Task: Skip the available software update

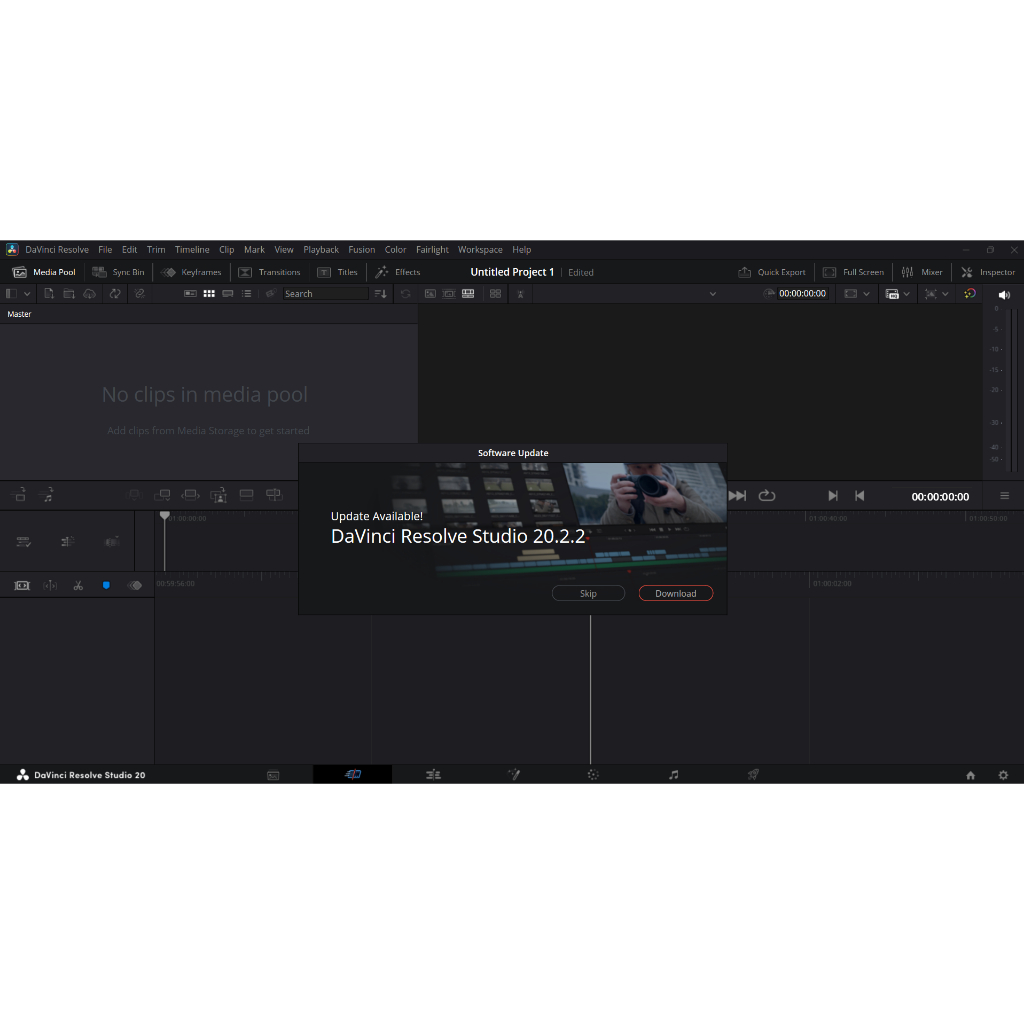Action: click(588, 593)
